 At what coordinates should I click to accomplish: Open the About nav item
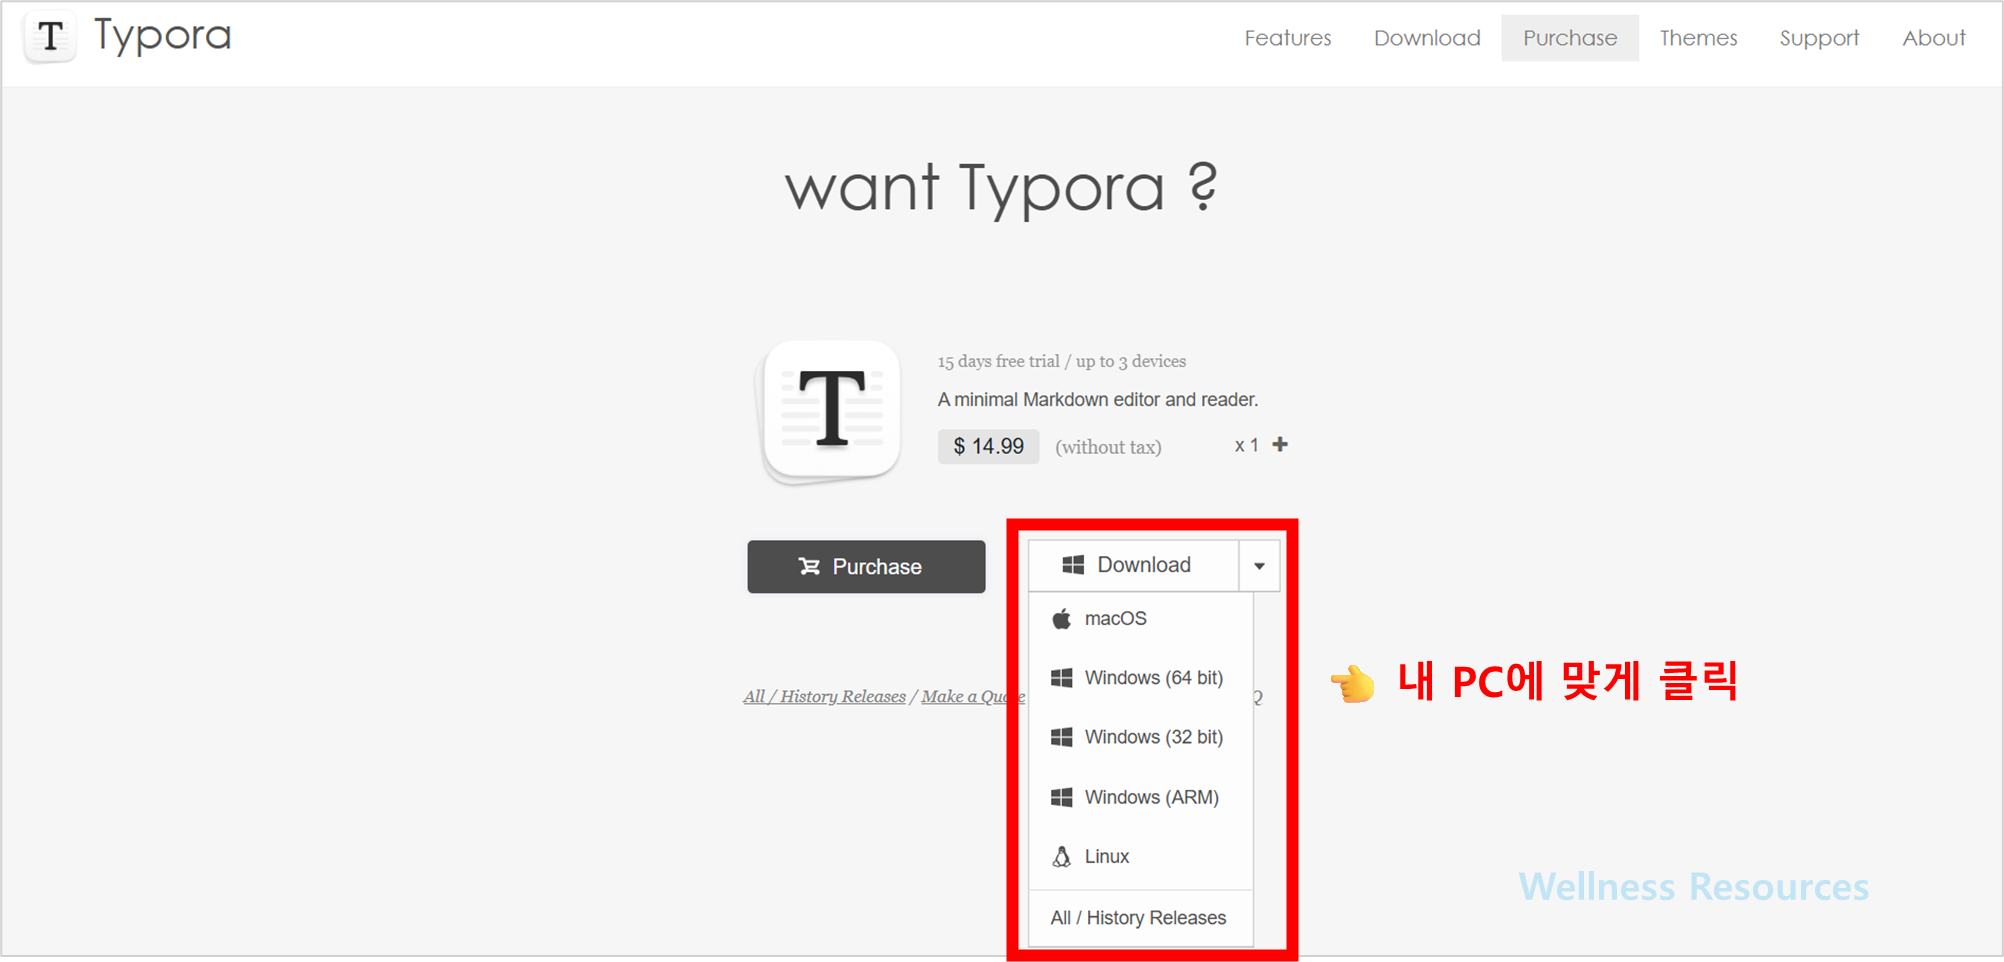click(1933, 38)
